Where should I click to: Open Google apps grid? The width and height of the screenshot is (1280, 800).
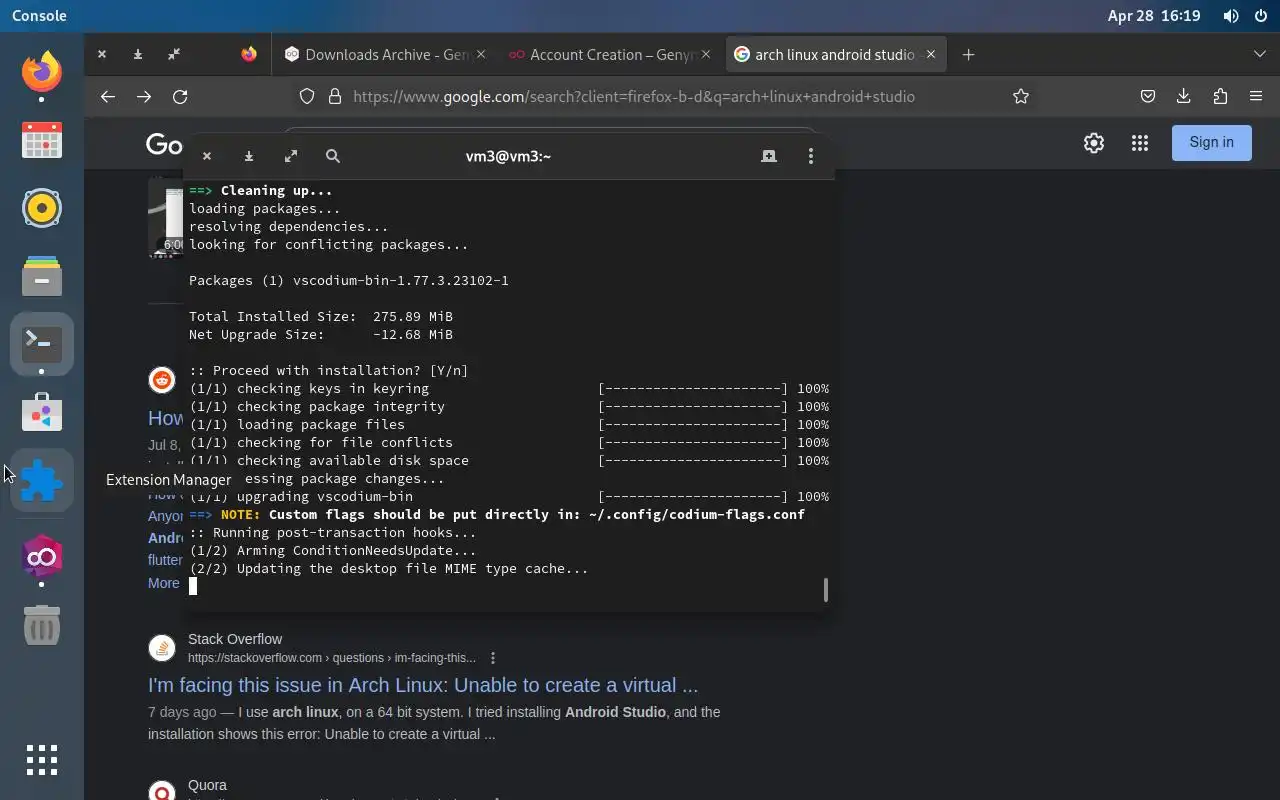1140,143
